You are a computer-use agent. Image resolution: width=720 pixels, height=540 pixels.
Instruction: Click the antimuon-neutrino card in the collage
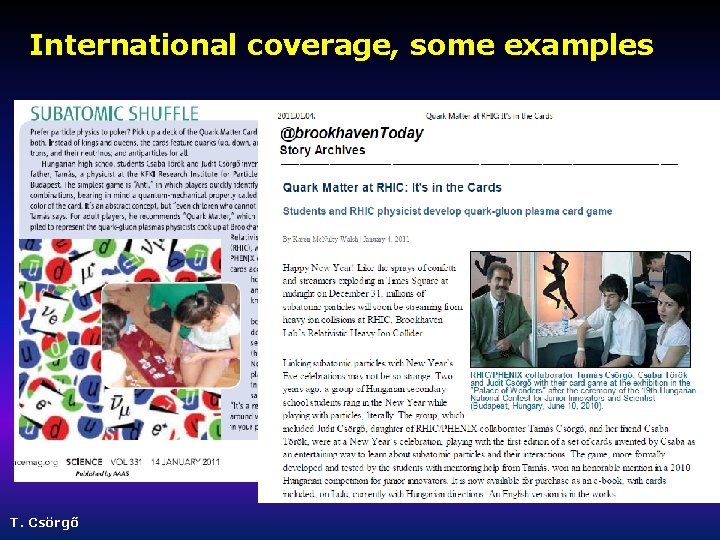click(x=120, y=405)
